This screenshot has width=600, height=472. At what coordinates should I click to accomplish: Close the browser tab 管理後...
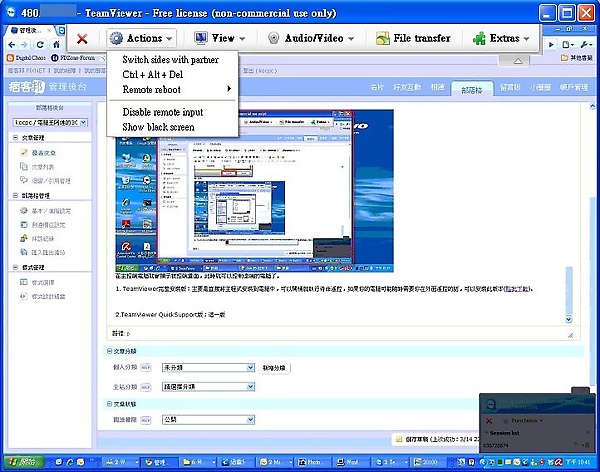point(49,30)
